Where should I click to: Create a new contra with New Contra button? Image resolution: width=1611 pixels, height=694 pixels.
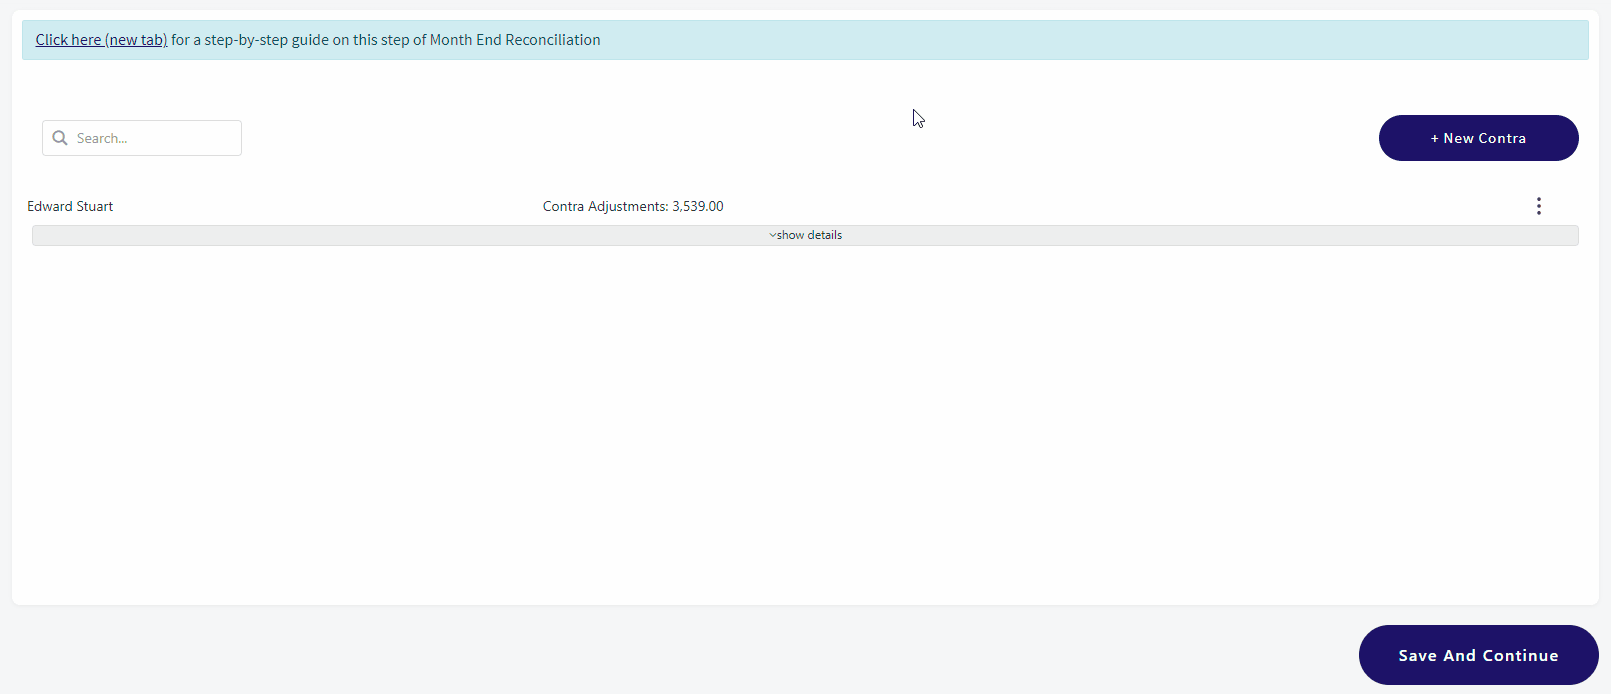tap(1478, 138)
